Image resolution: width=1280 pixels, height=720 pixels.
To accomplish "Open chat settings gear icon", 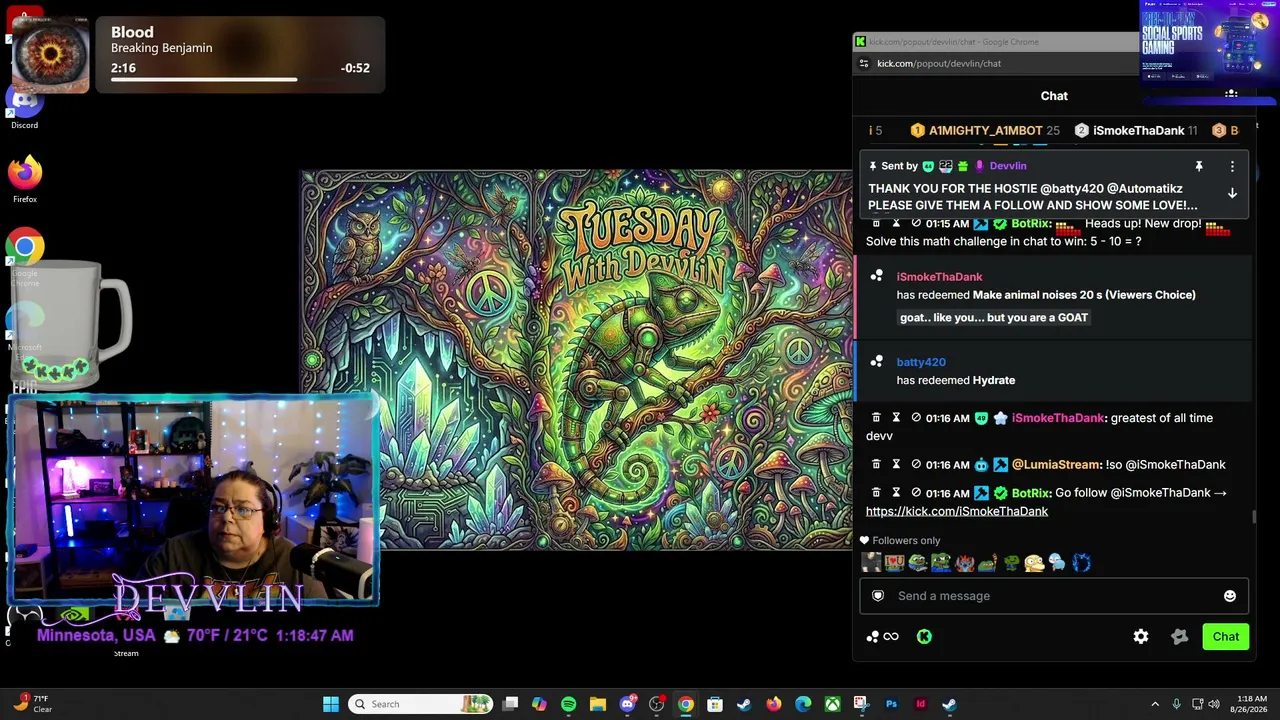I will pyautogui.click(x=1141, y=636).
